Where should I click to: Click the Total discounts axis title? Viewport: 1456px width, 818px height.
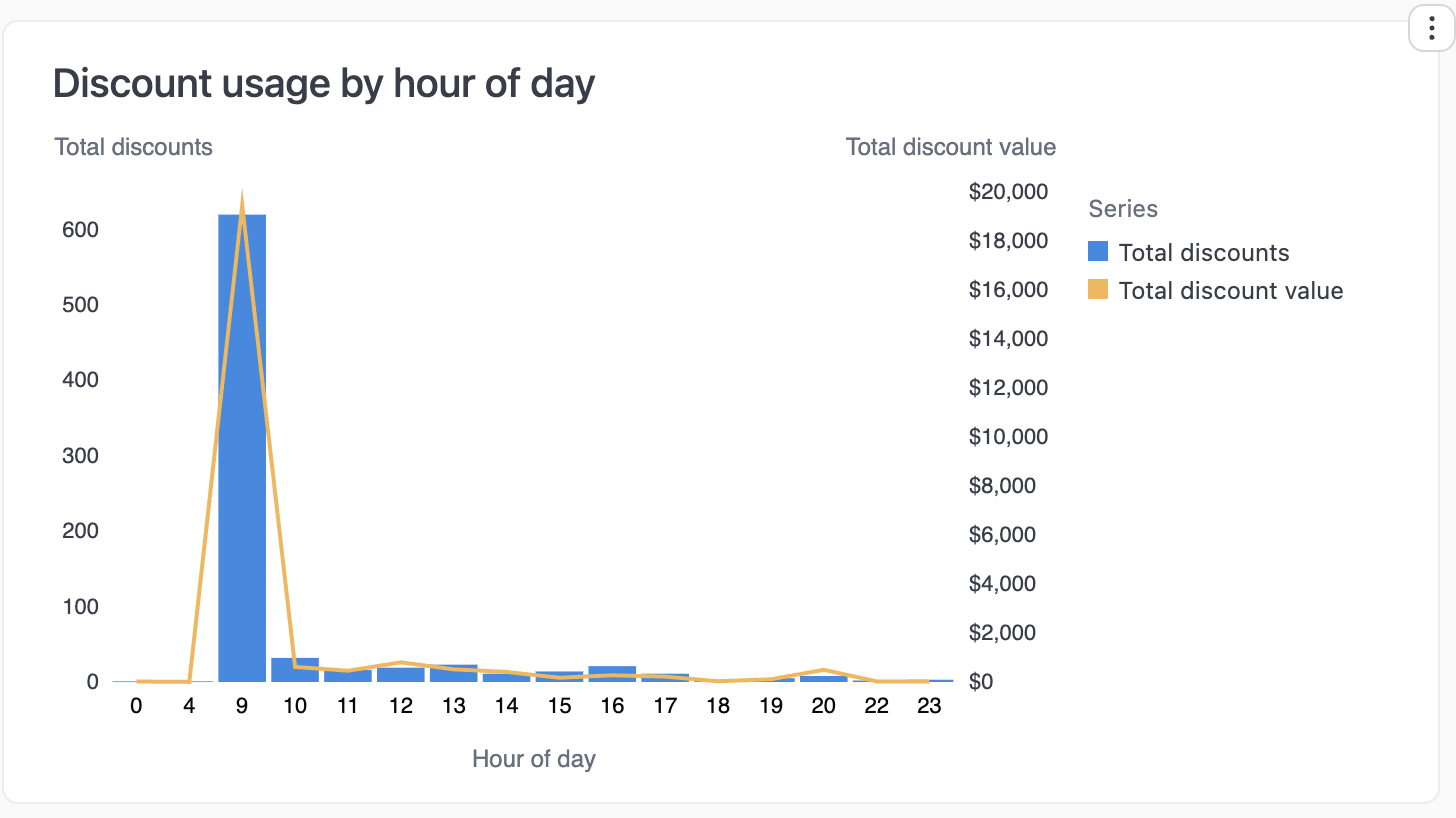[x=133, y=146]
